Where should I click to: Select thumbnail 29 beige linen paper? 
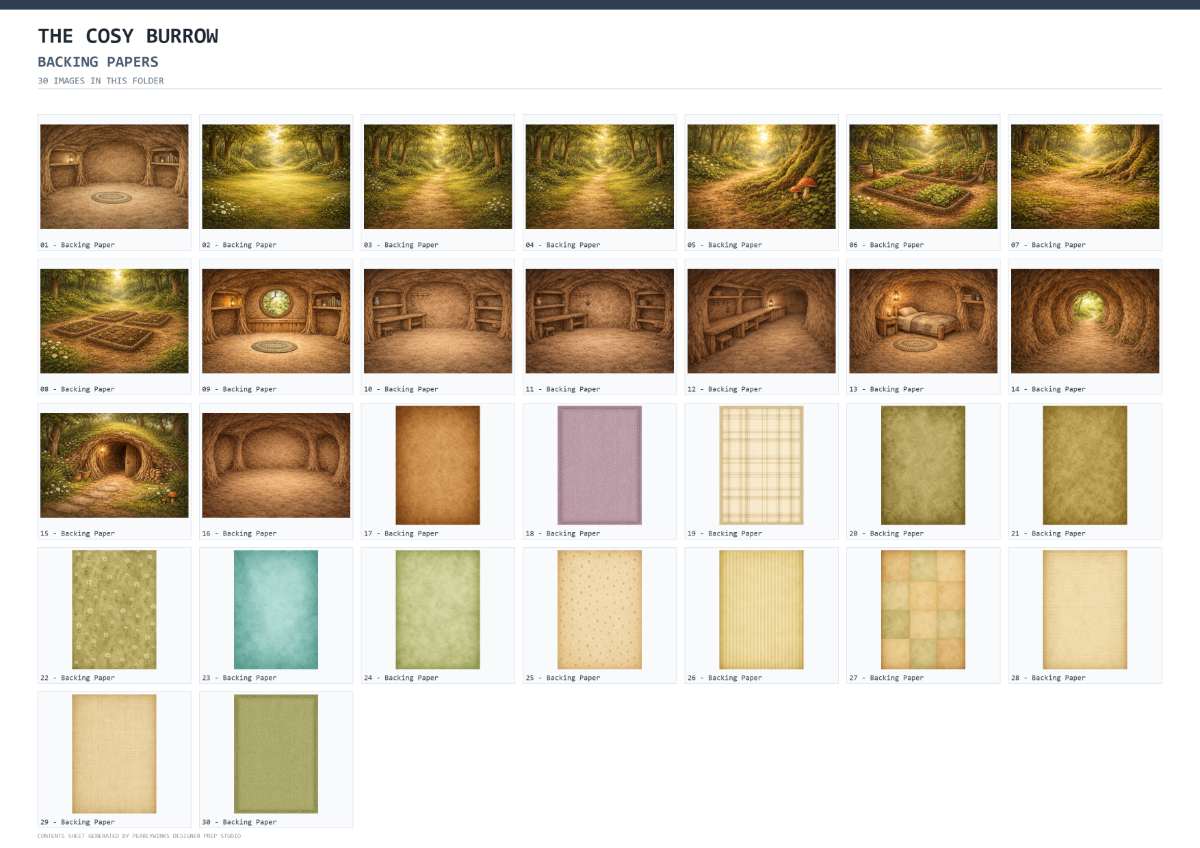point(114,754)
